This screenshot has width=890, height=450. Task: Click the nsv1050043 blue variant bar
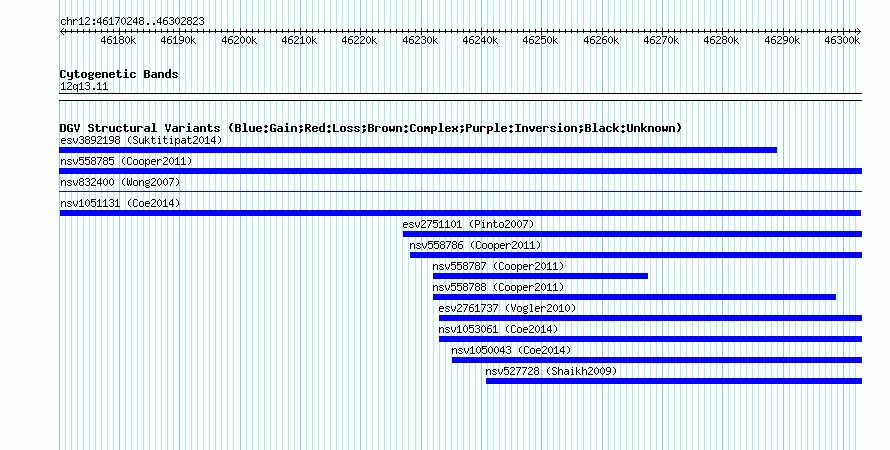657,360
